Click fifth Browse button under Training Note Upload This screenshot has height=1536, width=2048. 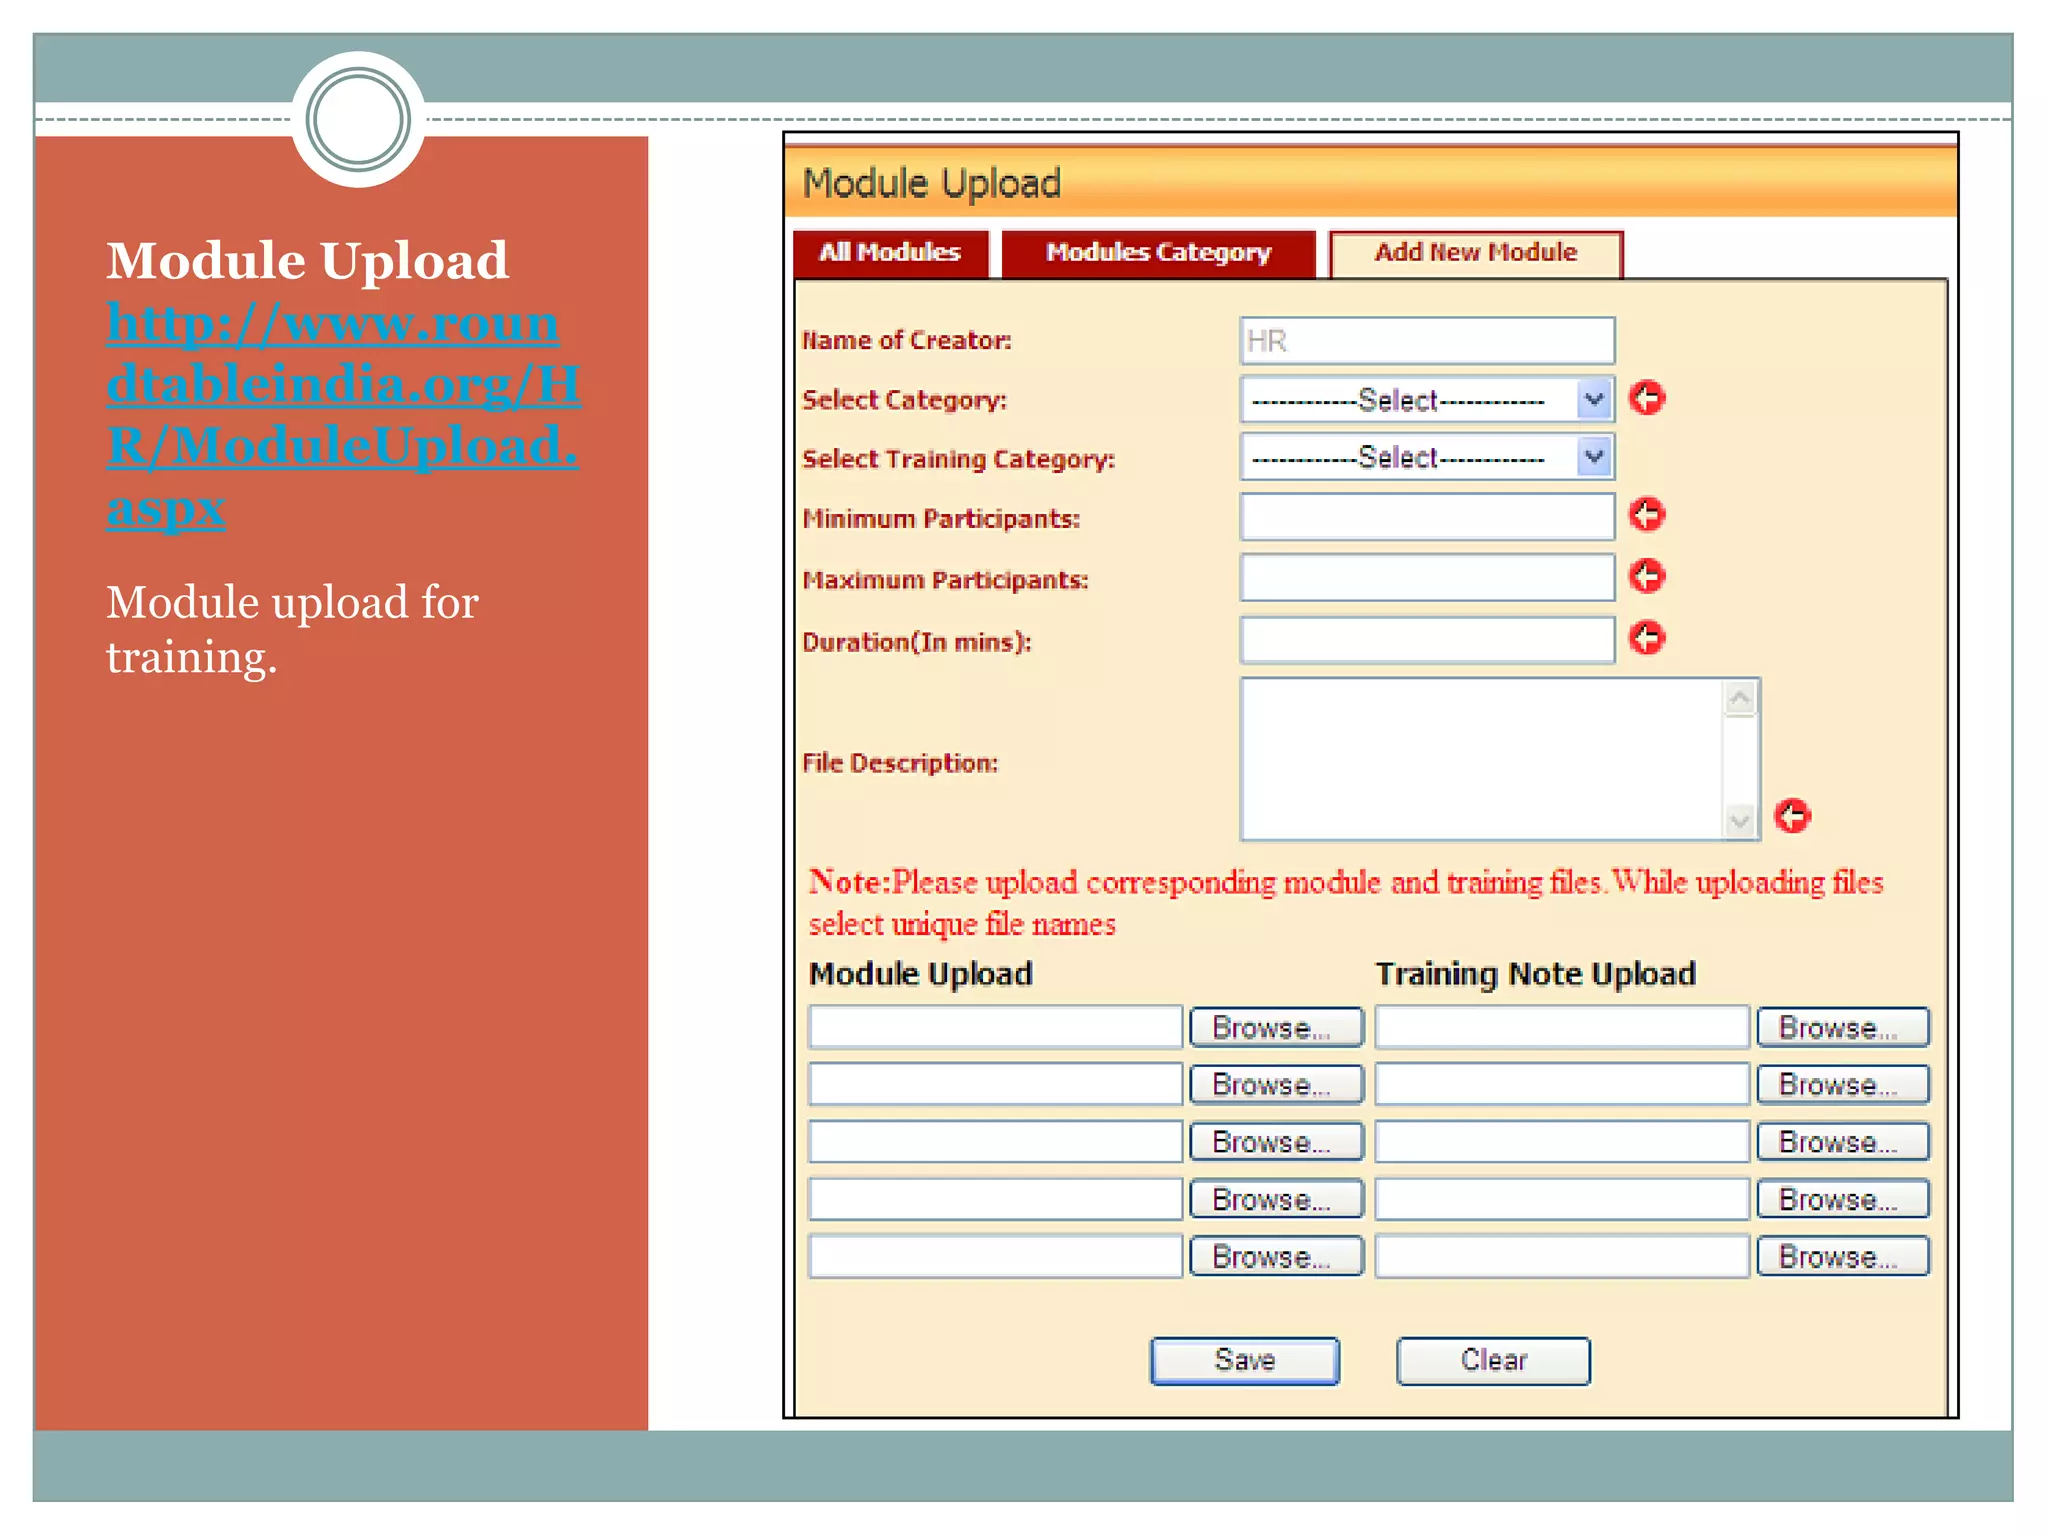[1843, 1256]
